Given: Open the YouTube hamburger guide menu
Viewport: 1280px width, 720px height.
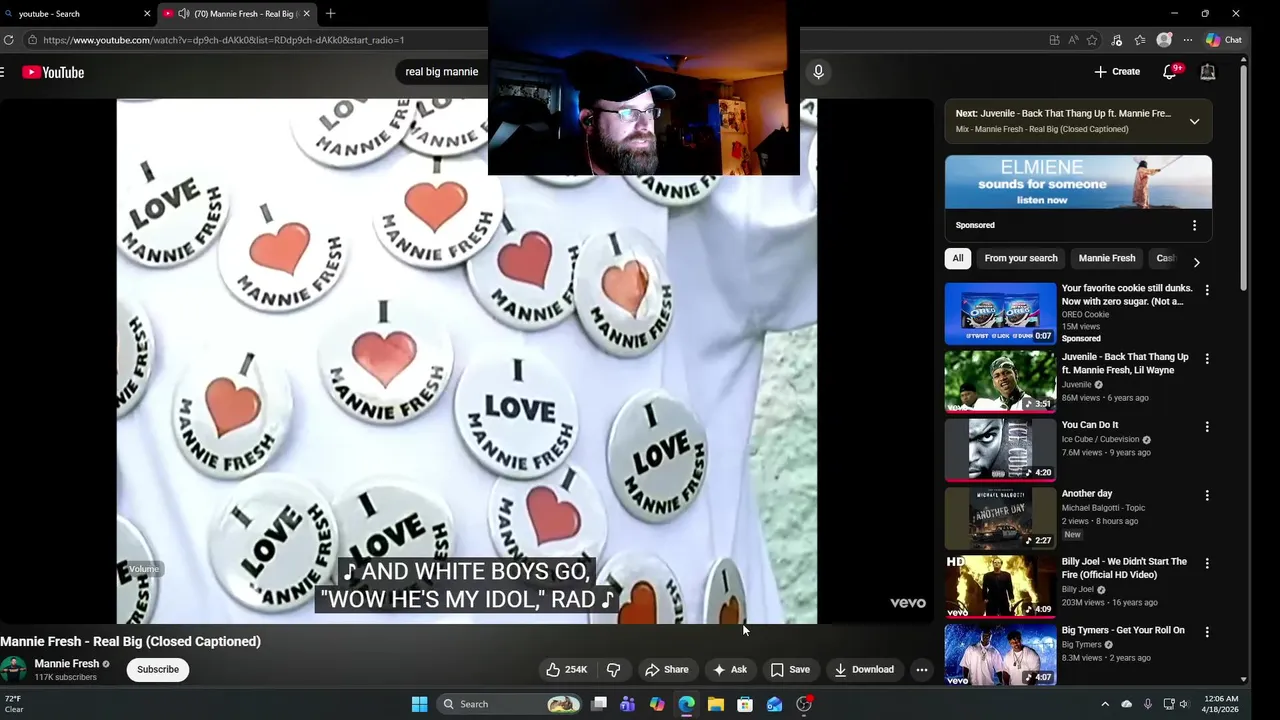Looking at the screenshot, I should pos(3,72).
